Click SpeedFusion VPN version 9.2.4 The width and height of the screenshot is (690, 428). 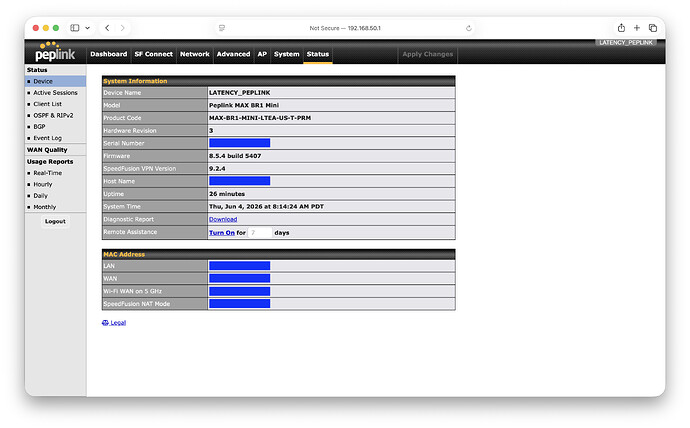tap(217, 169)
